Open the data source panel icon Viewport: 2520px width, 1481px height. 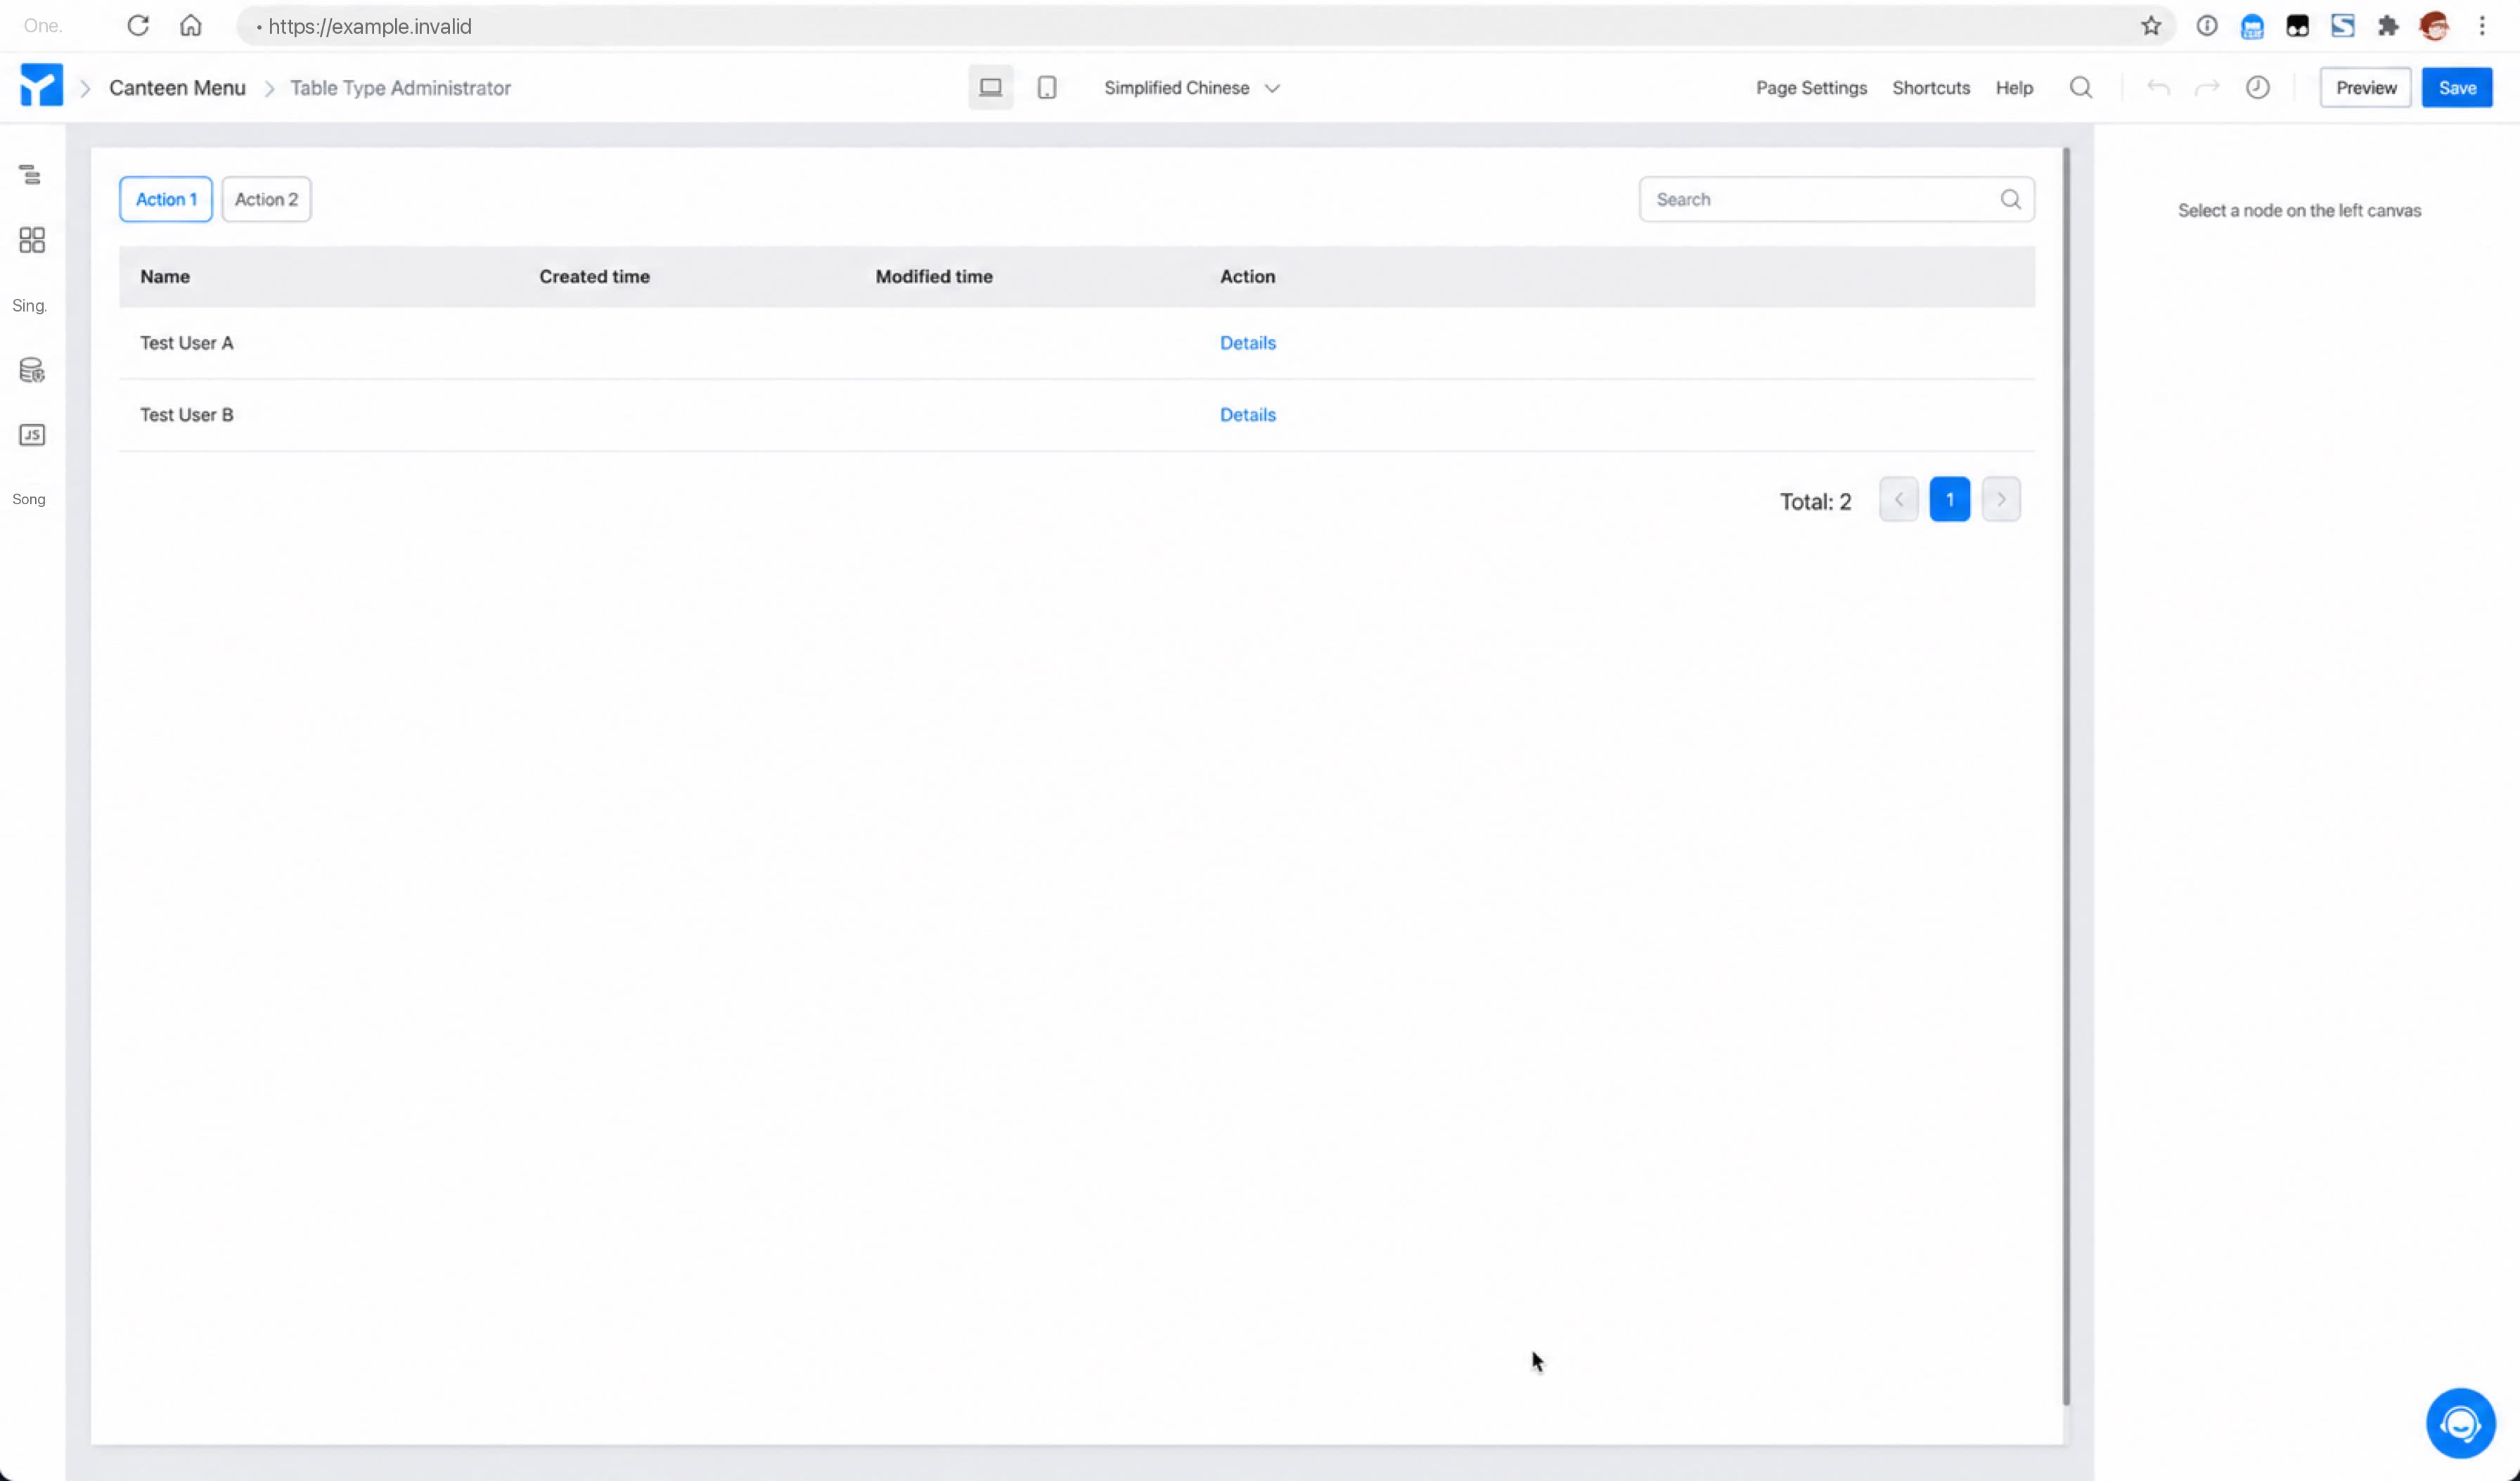tap(31, 370)
